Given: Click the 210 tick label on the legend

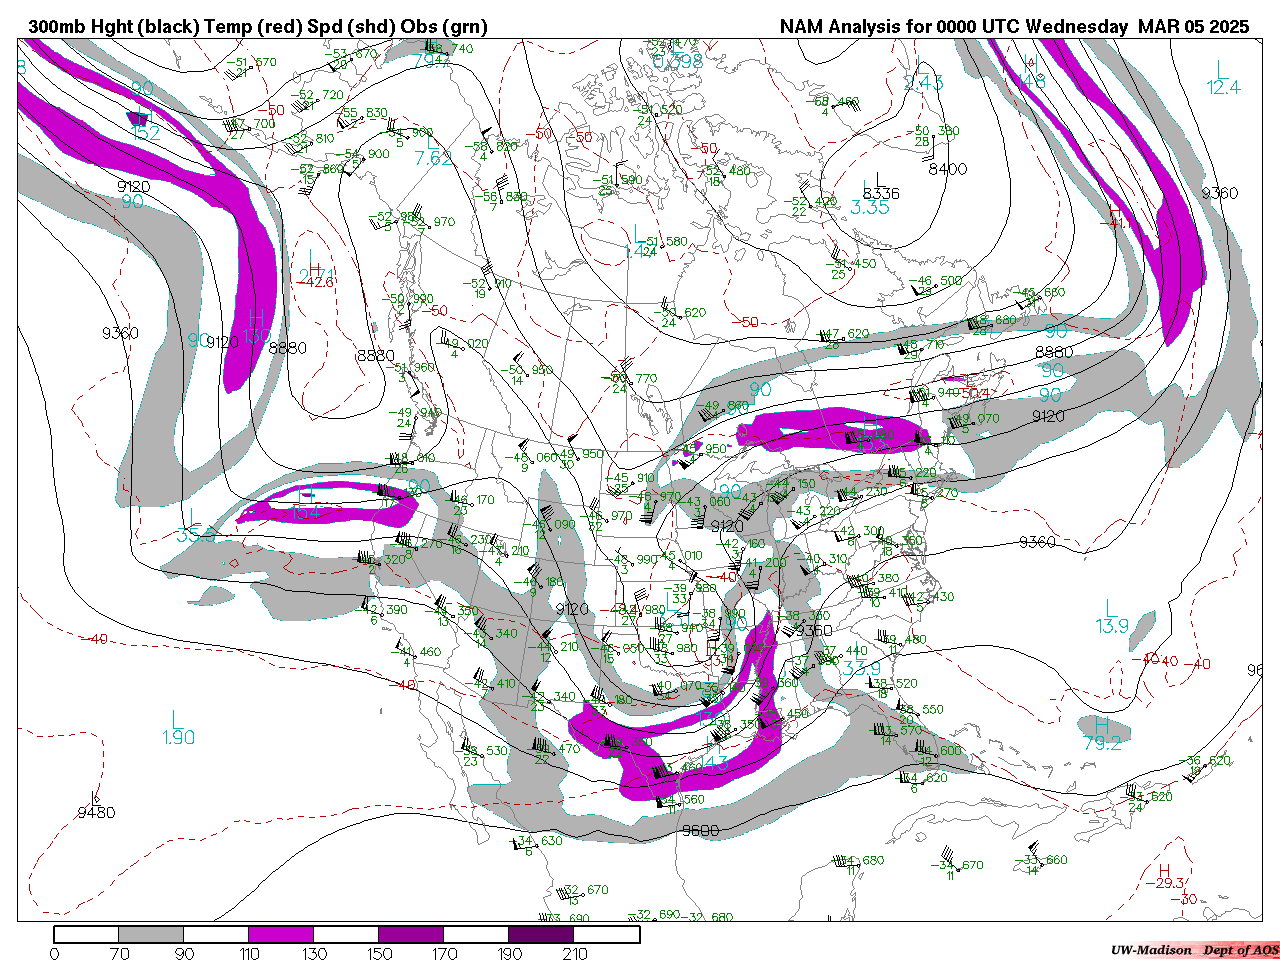Looking at the screenshot, I should tap(575, 954).
